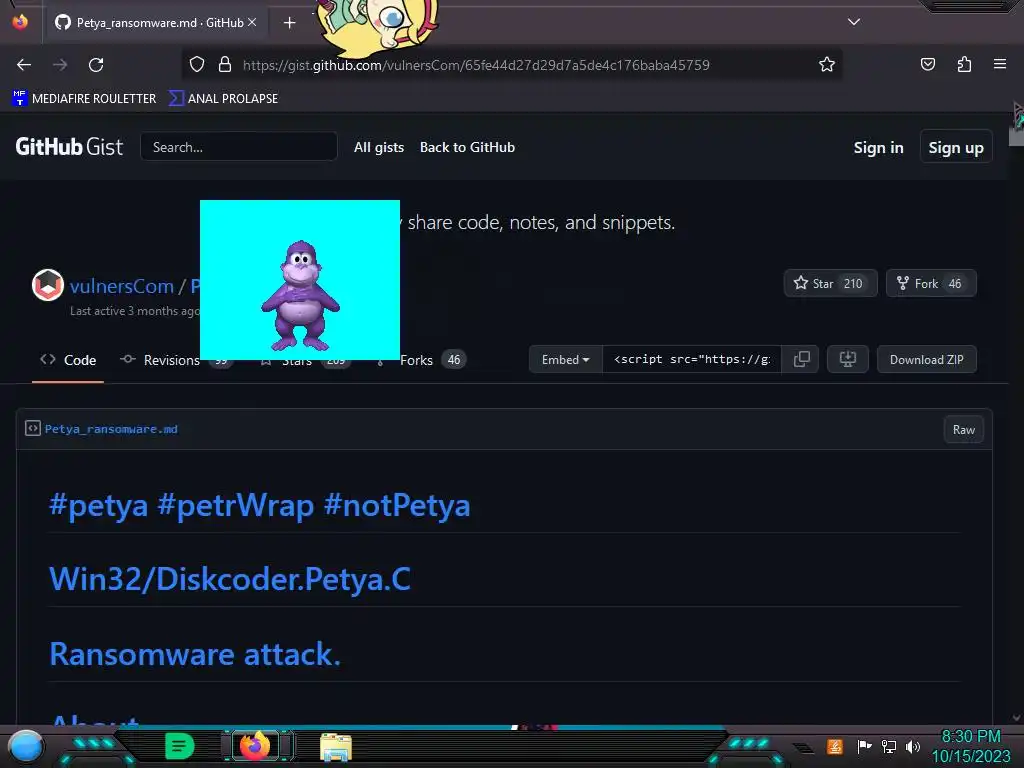The width and height of the screenshot is (1024, 768).
Task: Open the 210 stargazers count
Action: pyautogui.click(x=853, y=283)
